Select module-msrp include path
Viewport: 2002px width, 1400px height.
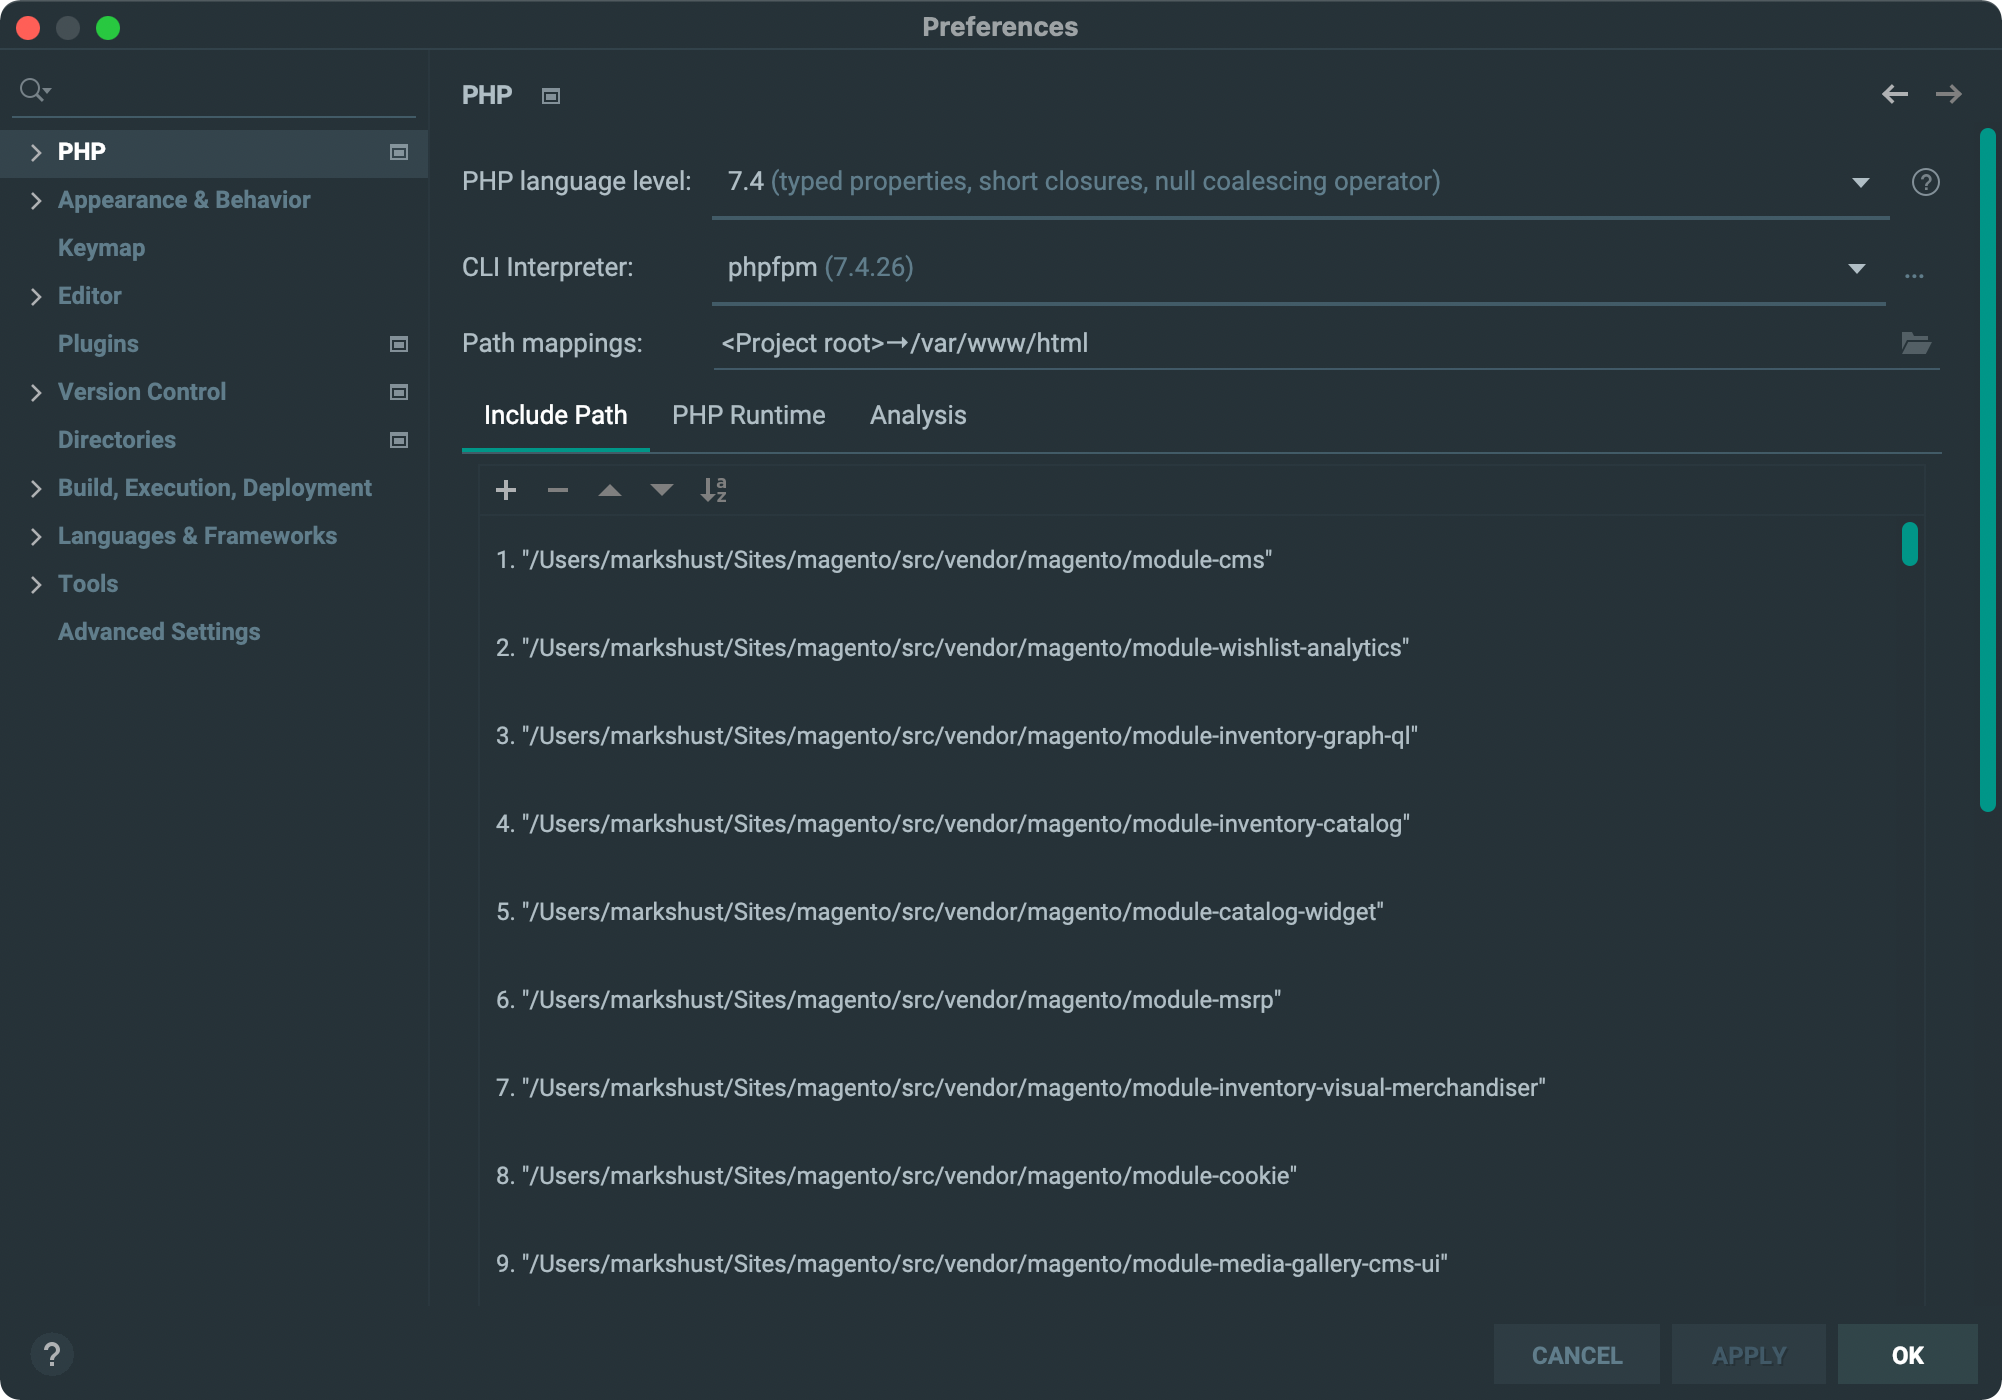click(888, 1000)
